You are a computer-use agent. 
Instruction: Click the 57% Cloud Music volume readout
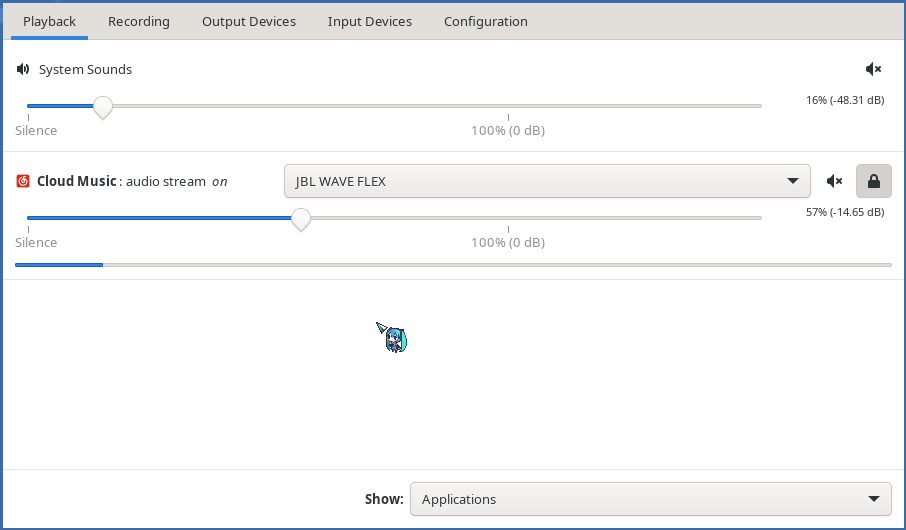click(x=845, y=212)
